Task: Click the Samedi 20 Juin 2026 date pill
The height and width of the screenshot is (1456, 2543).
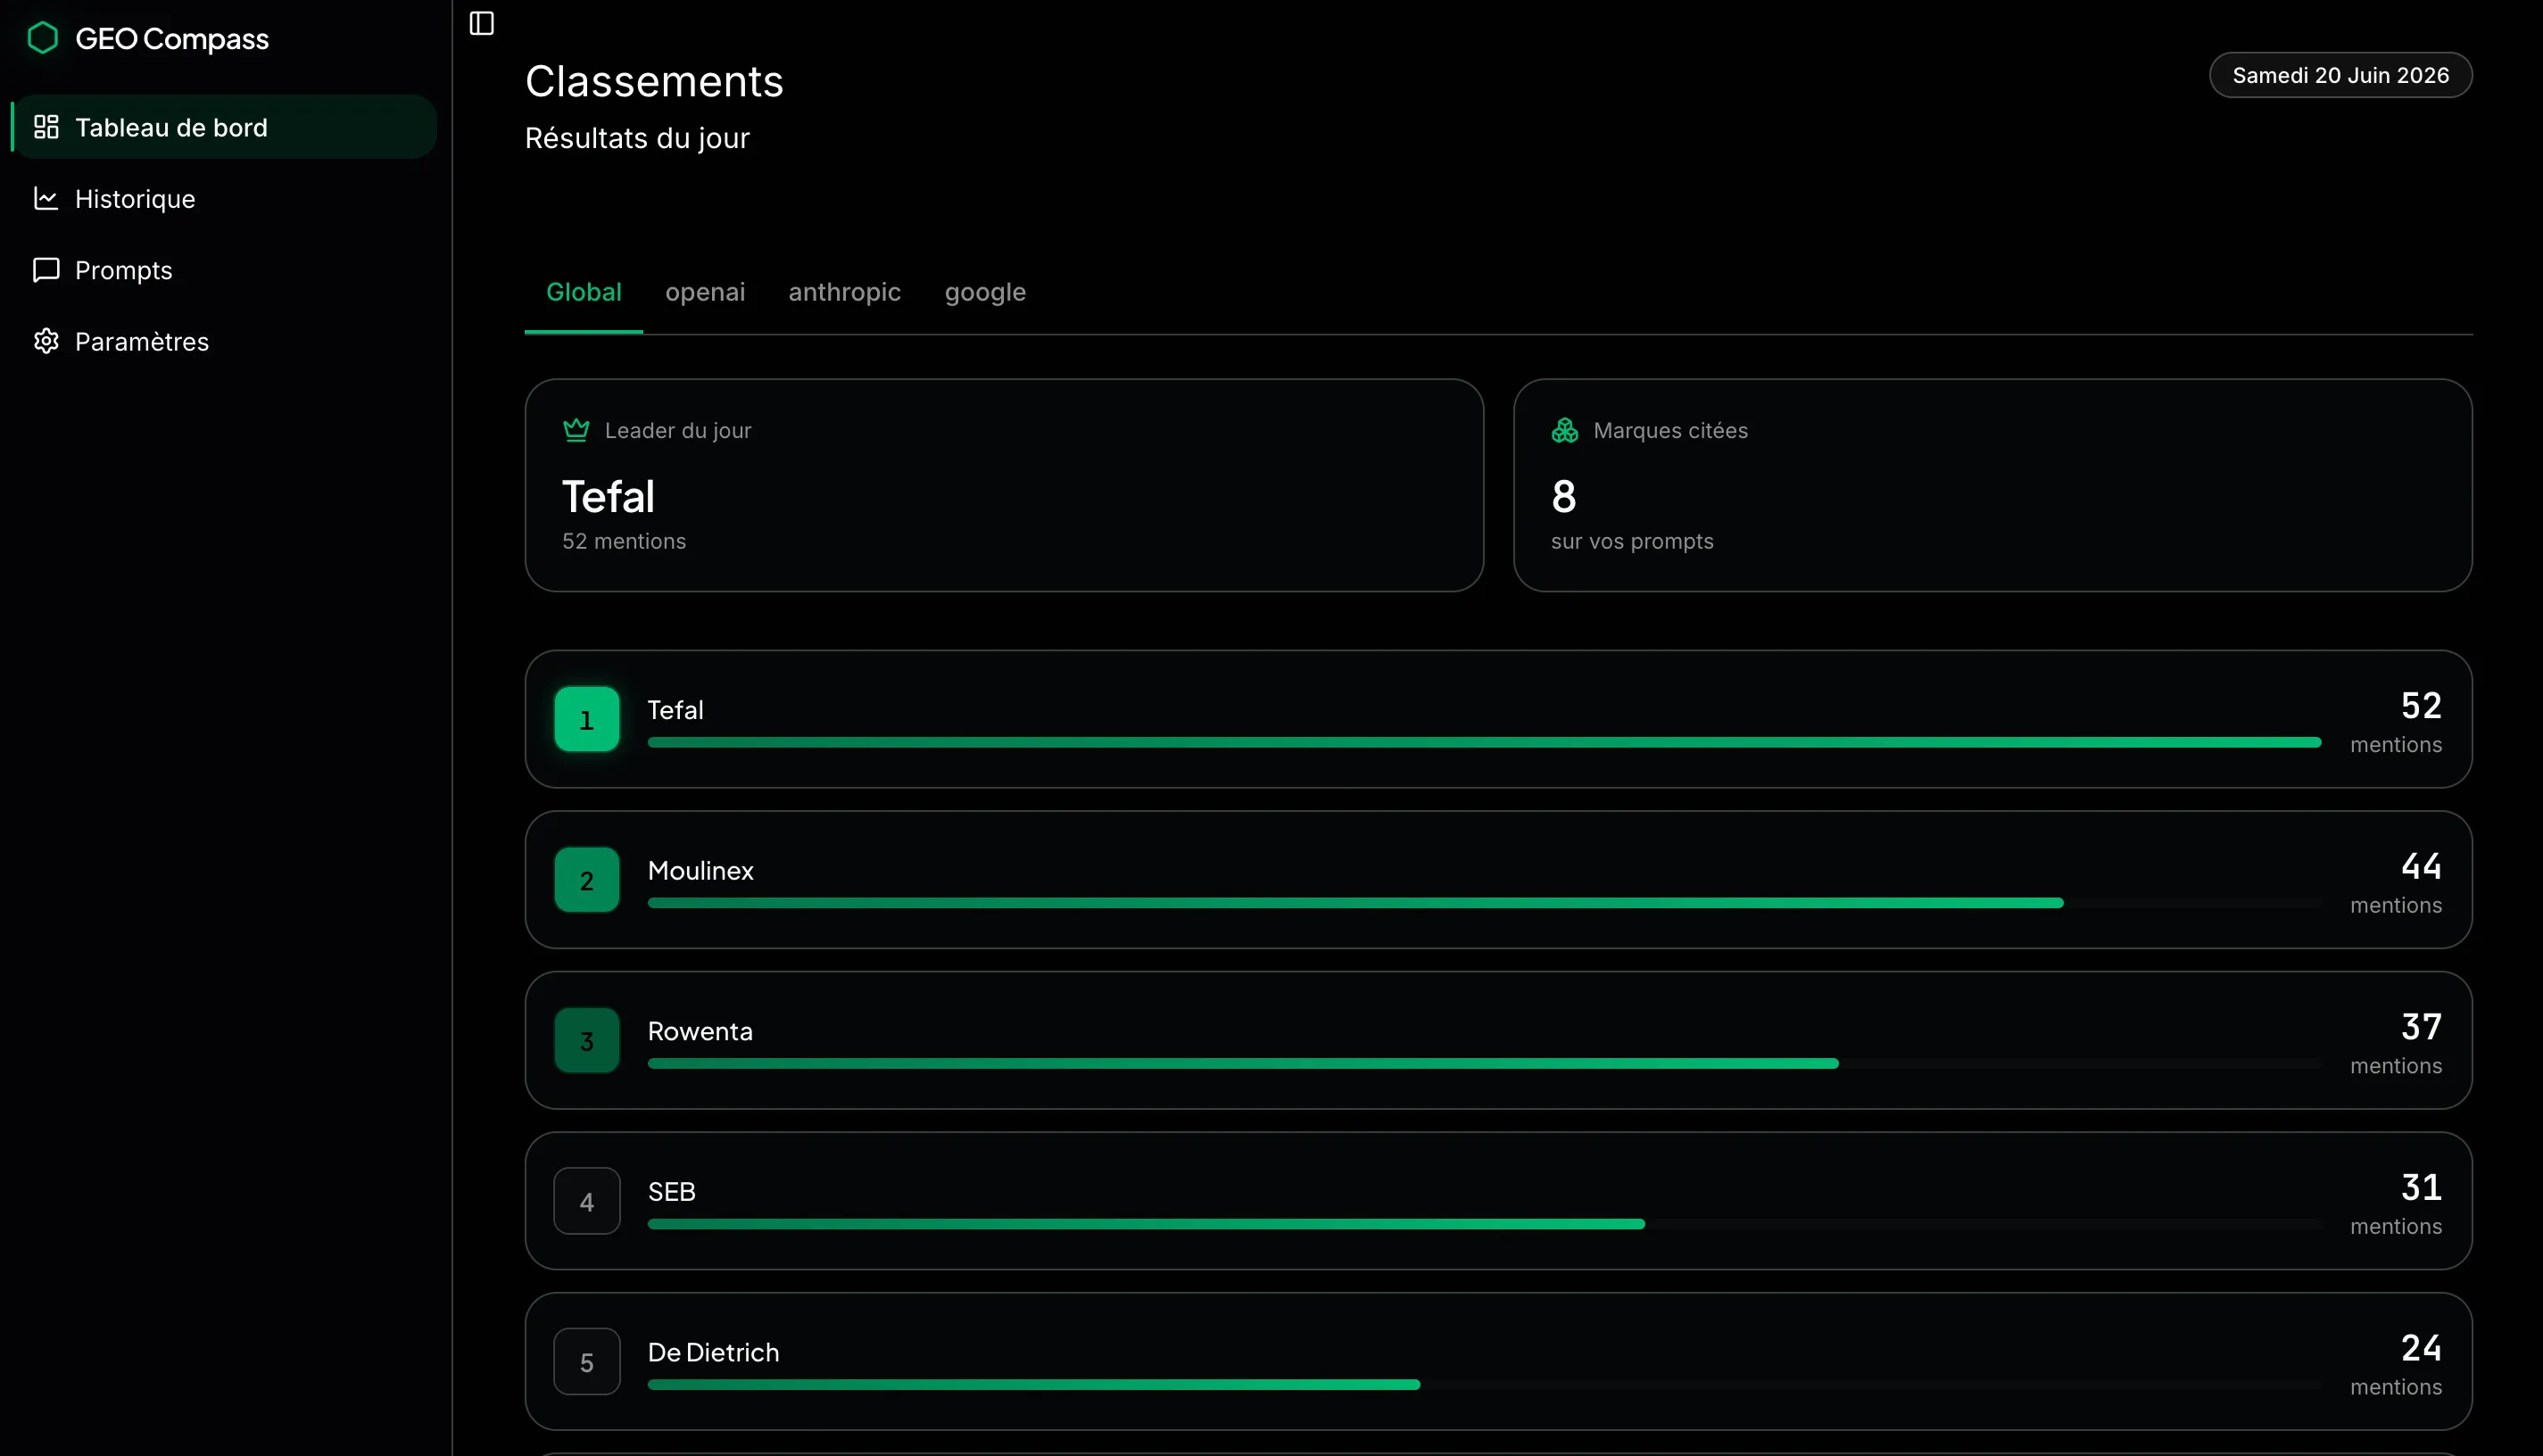Action: (x=2340, y=75)
